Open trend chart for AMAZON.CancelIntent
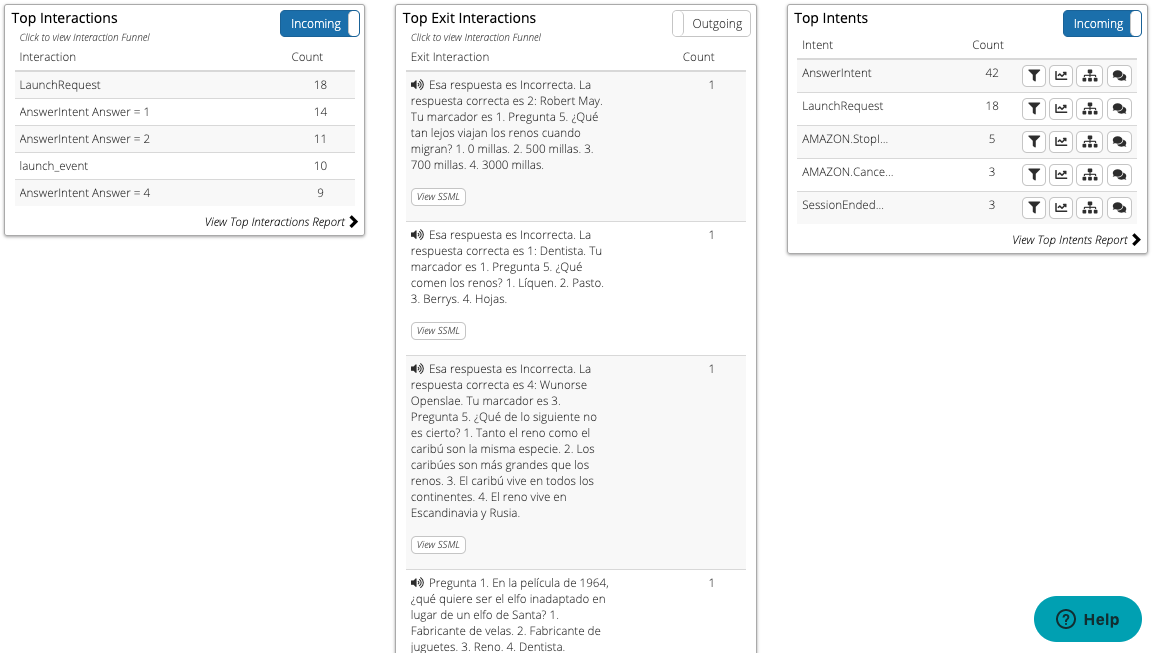 point(1061,174)
